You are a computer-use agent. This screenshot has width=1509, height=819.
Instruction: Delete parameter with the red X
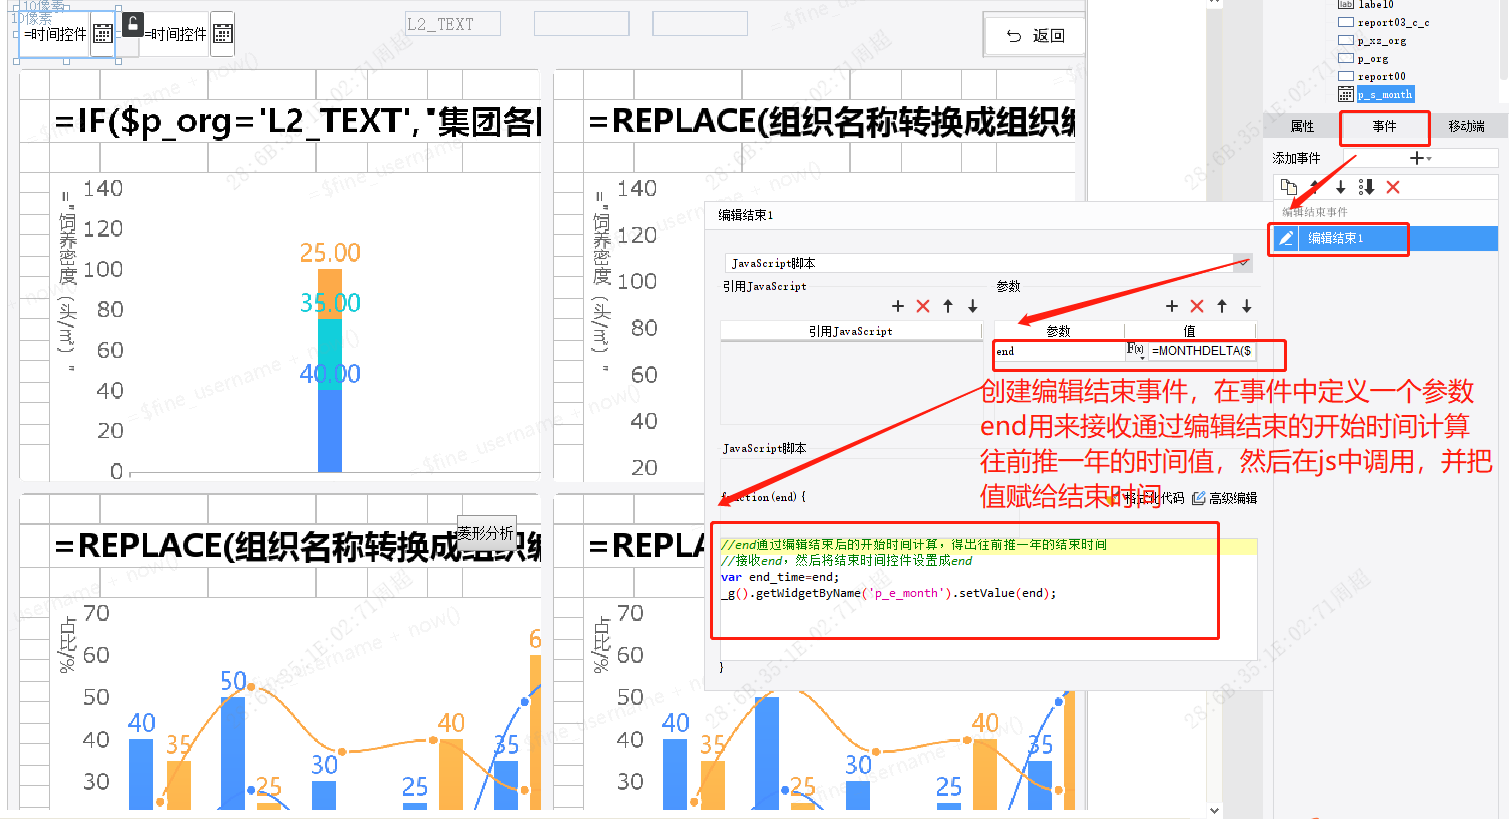pos(1197,306)
